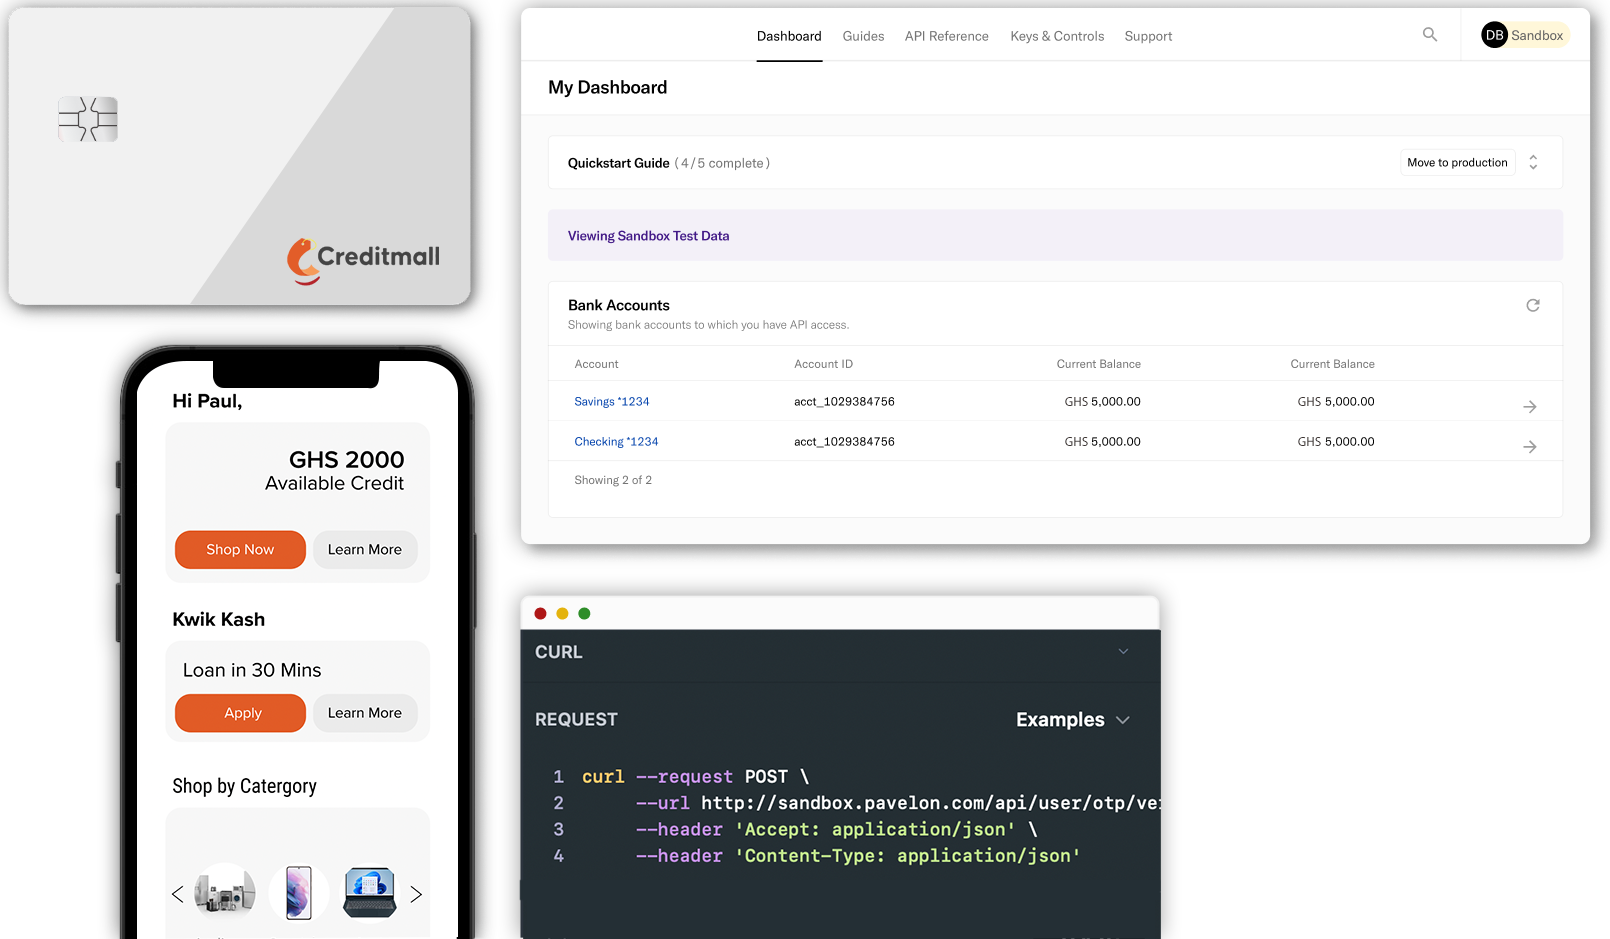Click the Move to production button
Image resolution: width=1610 pixels, height=939 pixels.
tap(1457, 162)
